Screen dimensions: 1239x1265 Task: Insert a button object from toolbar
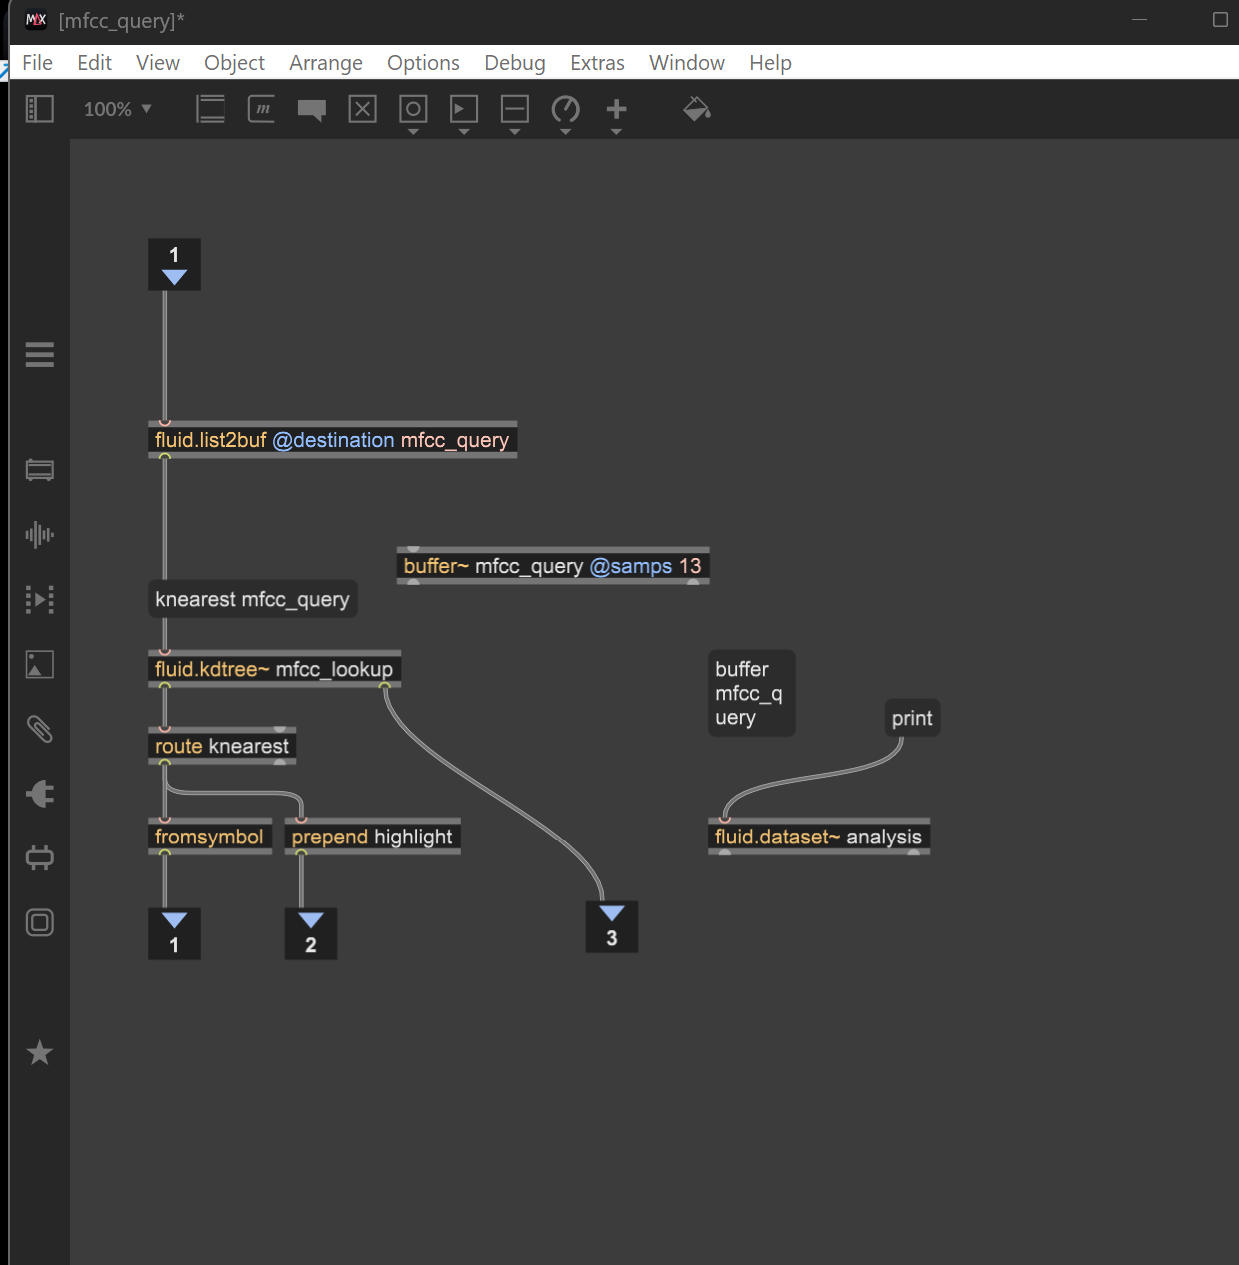pos(413,109)
